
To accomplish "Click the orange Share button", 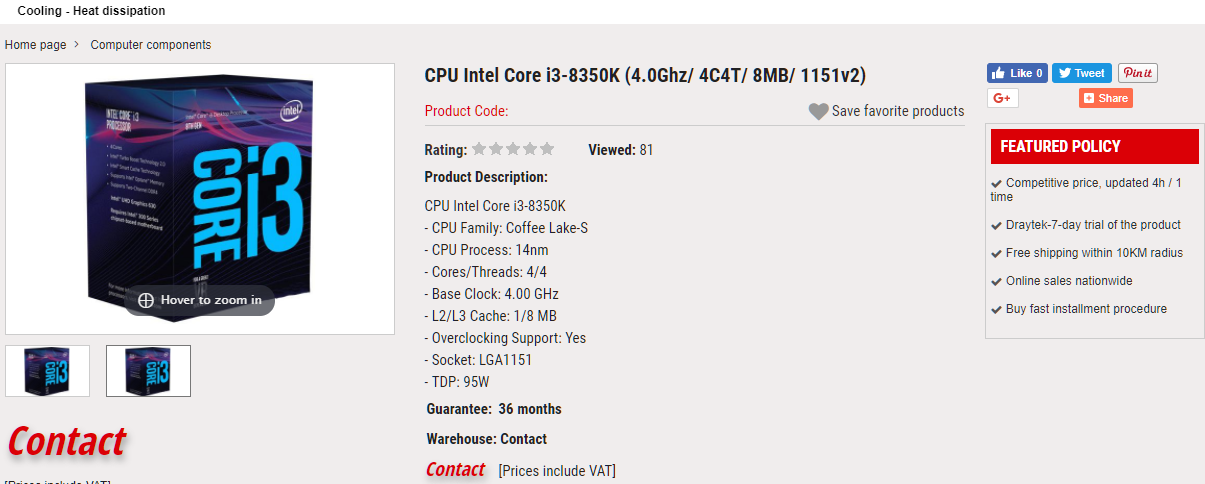I will (1105, 98).
